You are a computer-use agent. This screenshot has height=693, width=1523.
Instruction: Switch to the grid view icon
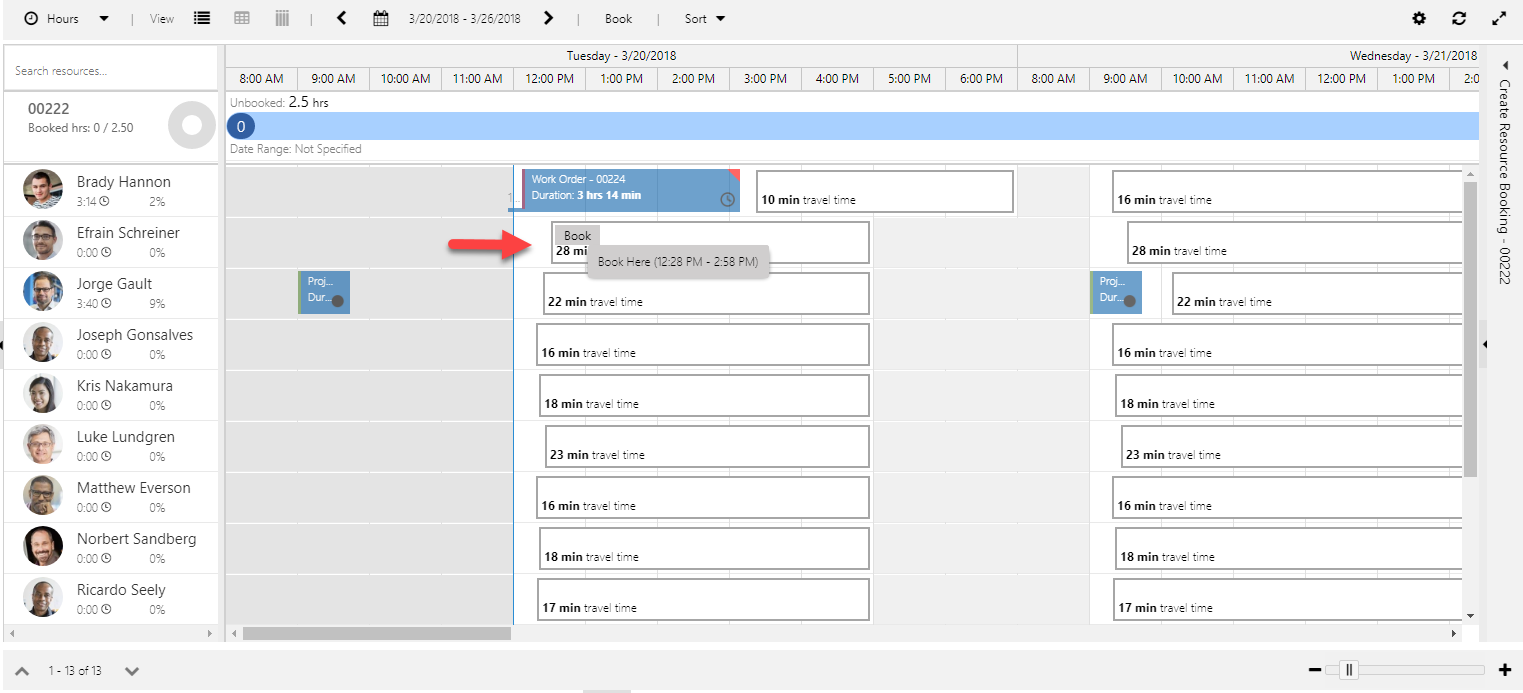[x=241, y=18]
